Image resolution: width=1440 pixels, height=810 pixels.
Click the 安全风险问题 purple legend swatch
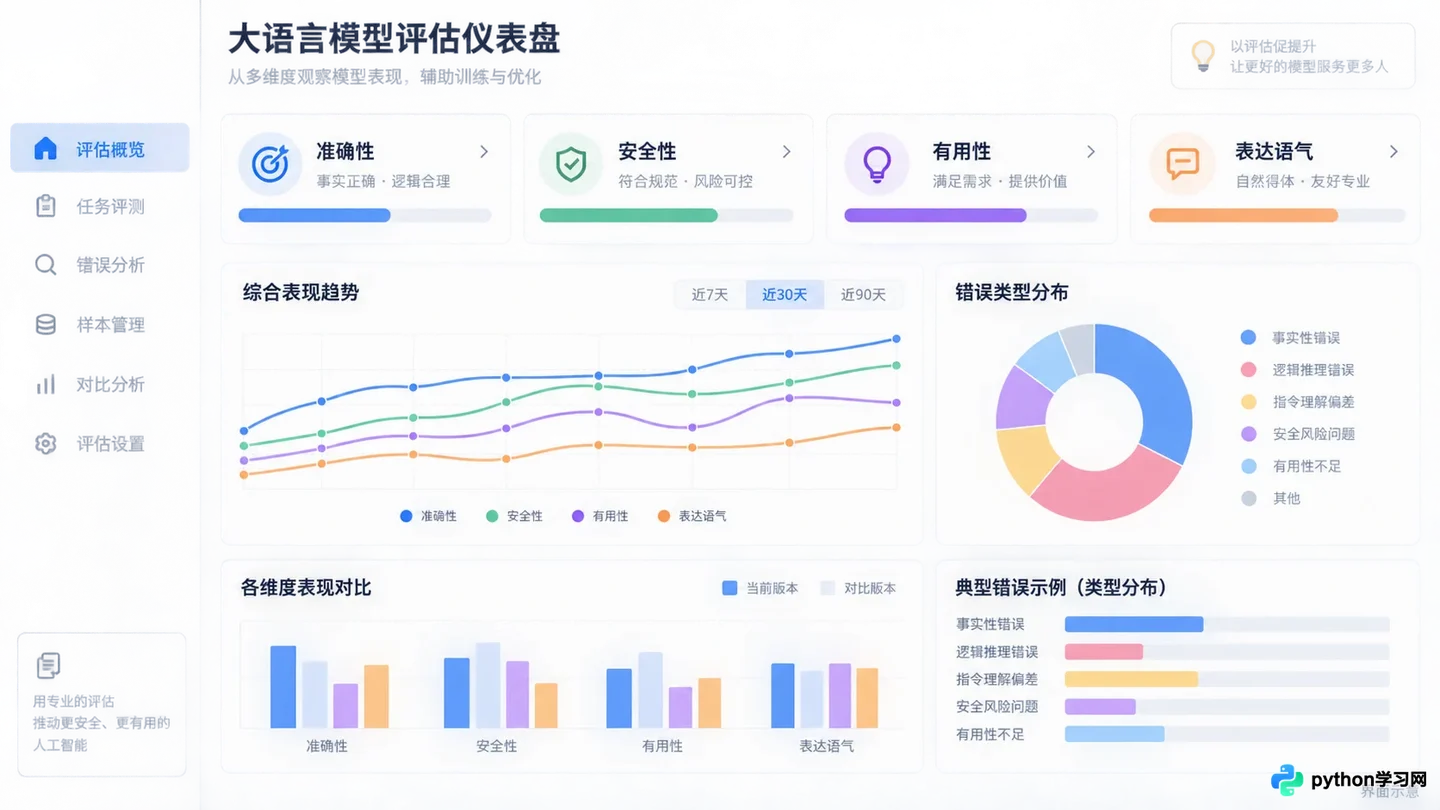[x=1248, y=434]
